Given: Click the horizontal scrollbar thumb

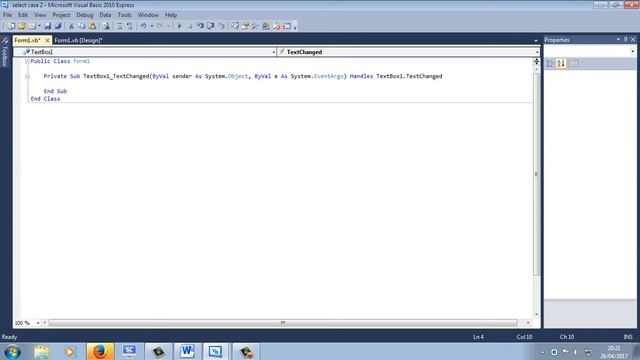Looking at the screenshot, I should coord(283,323).
